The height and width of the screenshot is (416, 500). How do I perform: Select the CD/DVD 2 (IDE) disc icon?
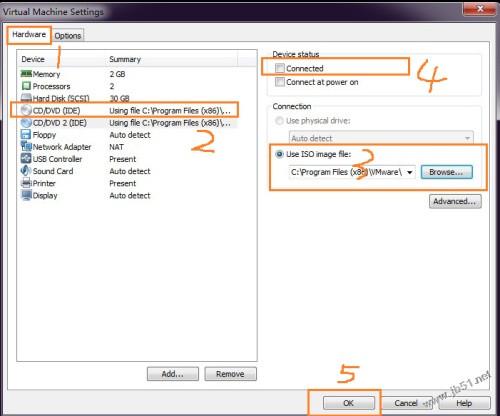pos(26,123)
